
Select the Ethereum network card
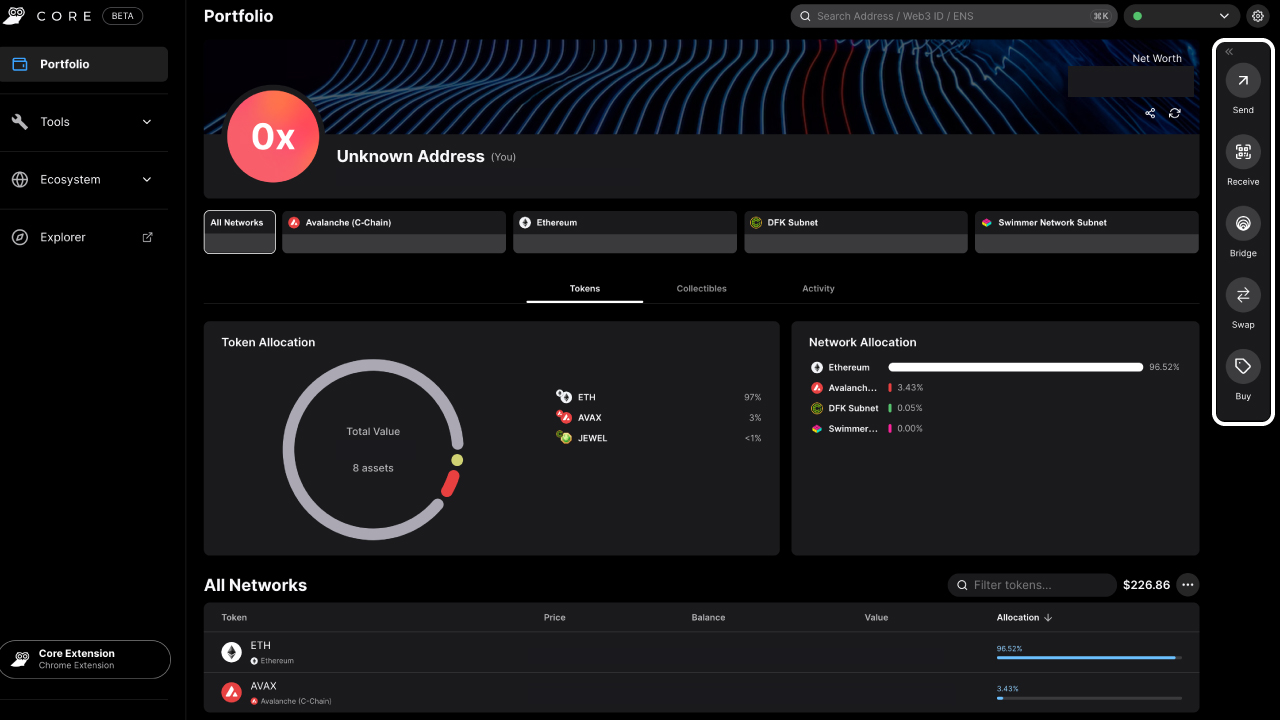point(625,232)
